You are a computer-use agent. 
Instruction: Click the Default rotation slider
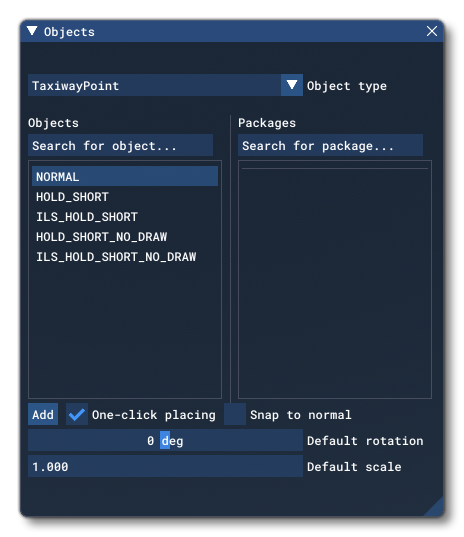pos(165,440)
